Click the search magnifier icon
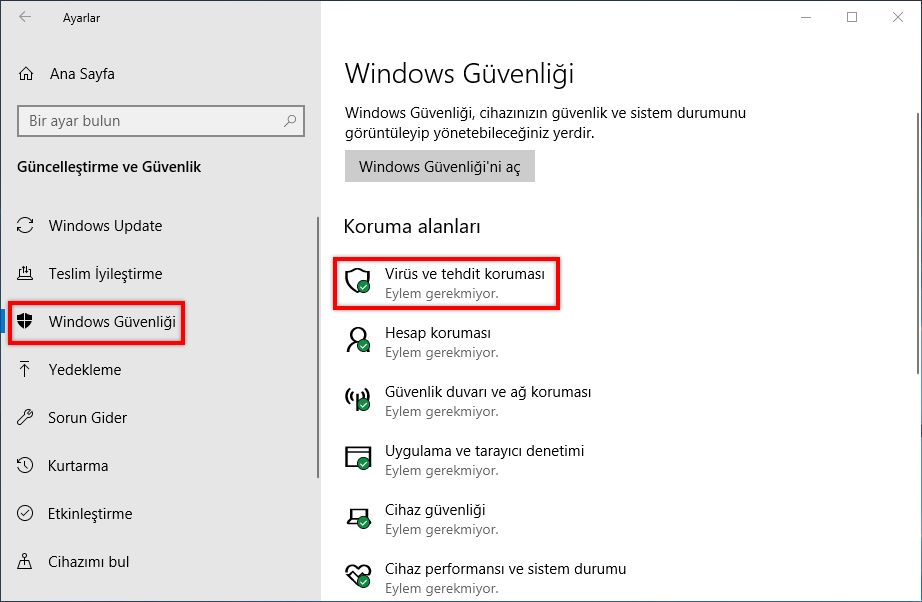Viewport: 922px width, 602px height. 290,121
